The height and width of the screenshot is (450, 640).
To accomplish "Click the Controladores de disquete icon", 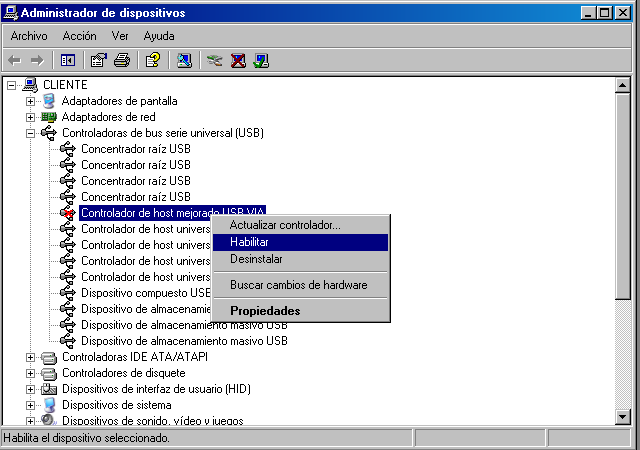I will point(49,373).
